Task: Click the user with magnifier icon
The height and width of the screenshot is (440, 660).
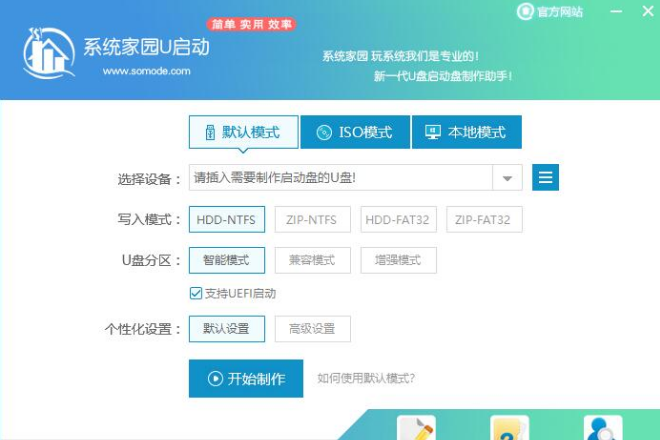Action: click(603, 428)
